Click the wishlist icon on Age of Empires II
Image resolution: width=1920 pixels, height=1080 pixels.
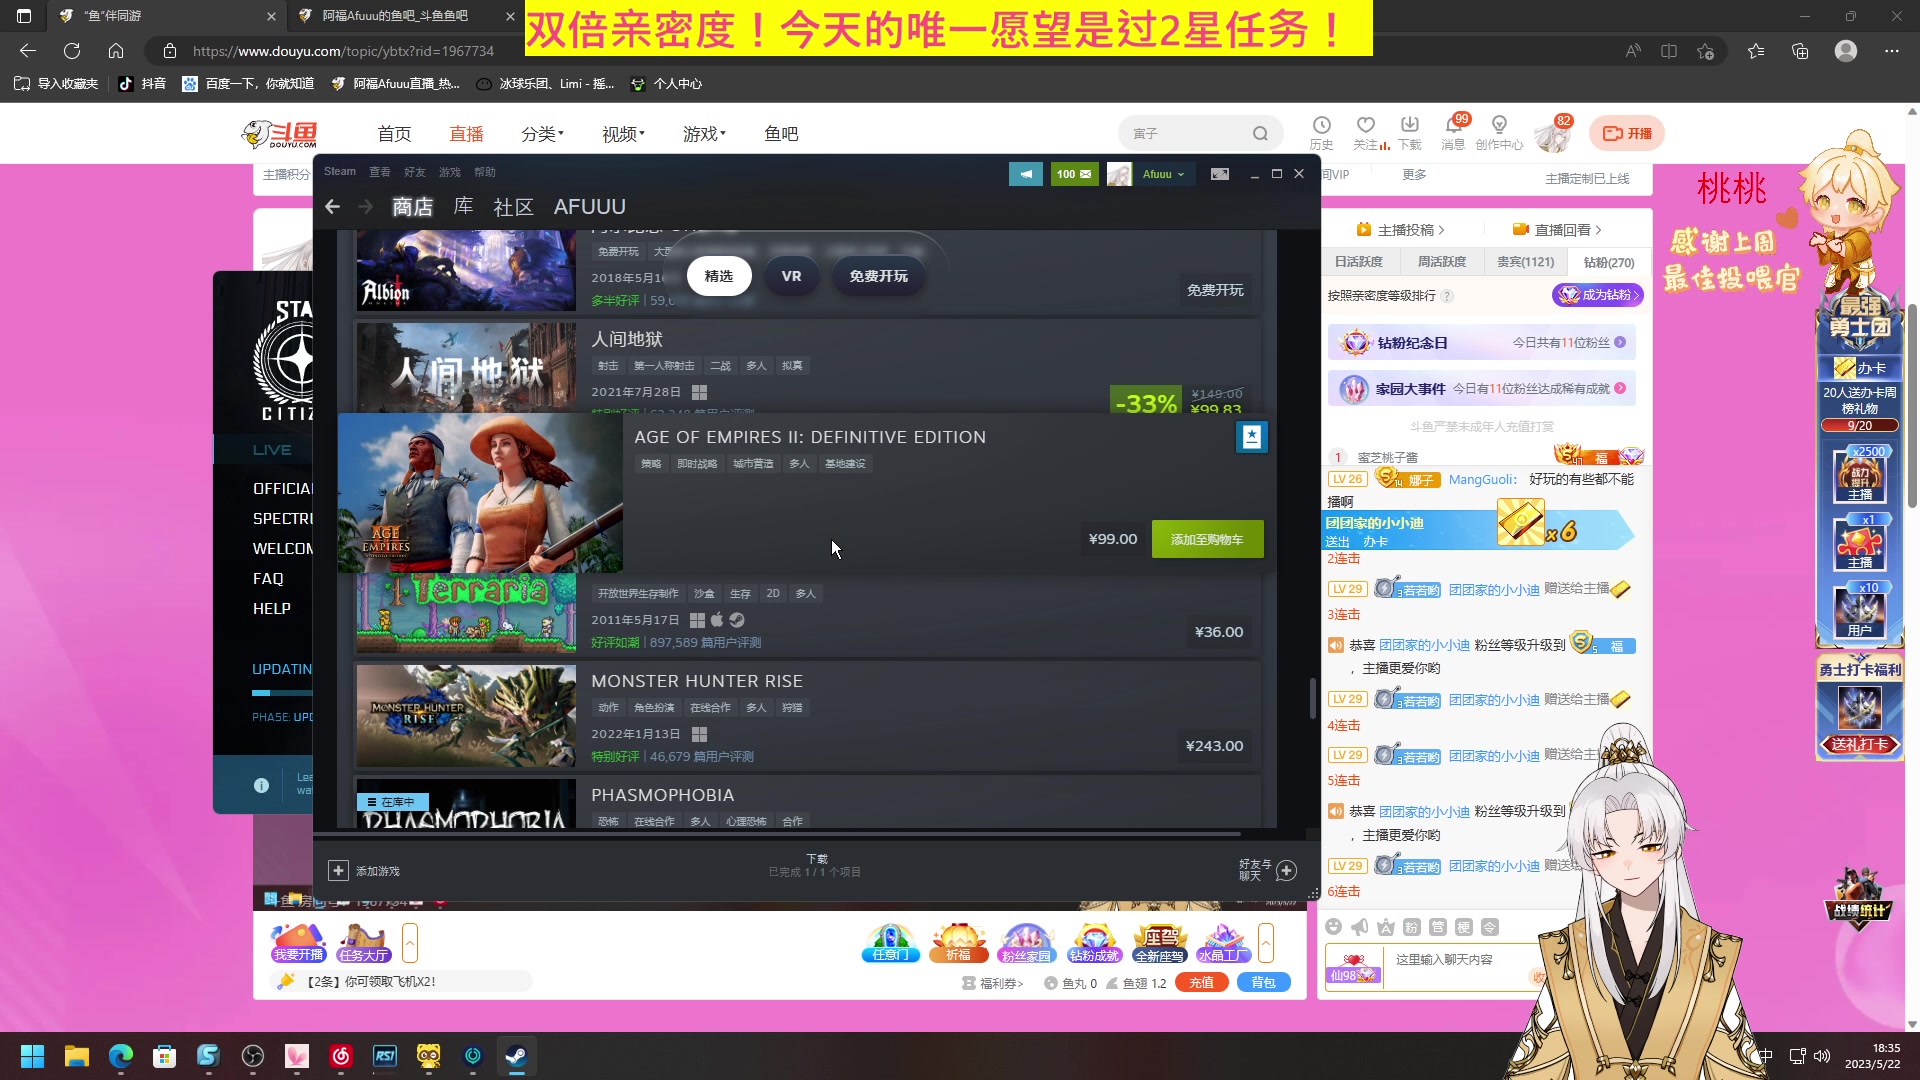[1251, 437]
